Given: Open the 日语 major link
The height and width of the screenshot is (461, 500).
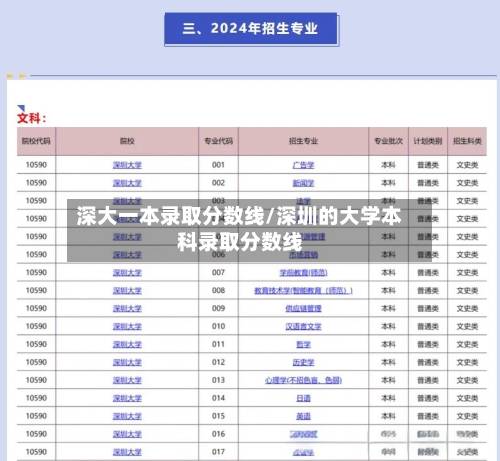Looking at the screenshot, I should pyautogui.click(x=303, y=398).
